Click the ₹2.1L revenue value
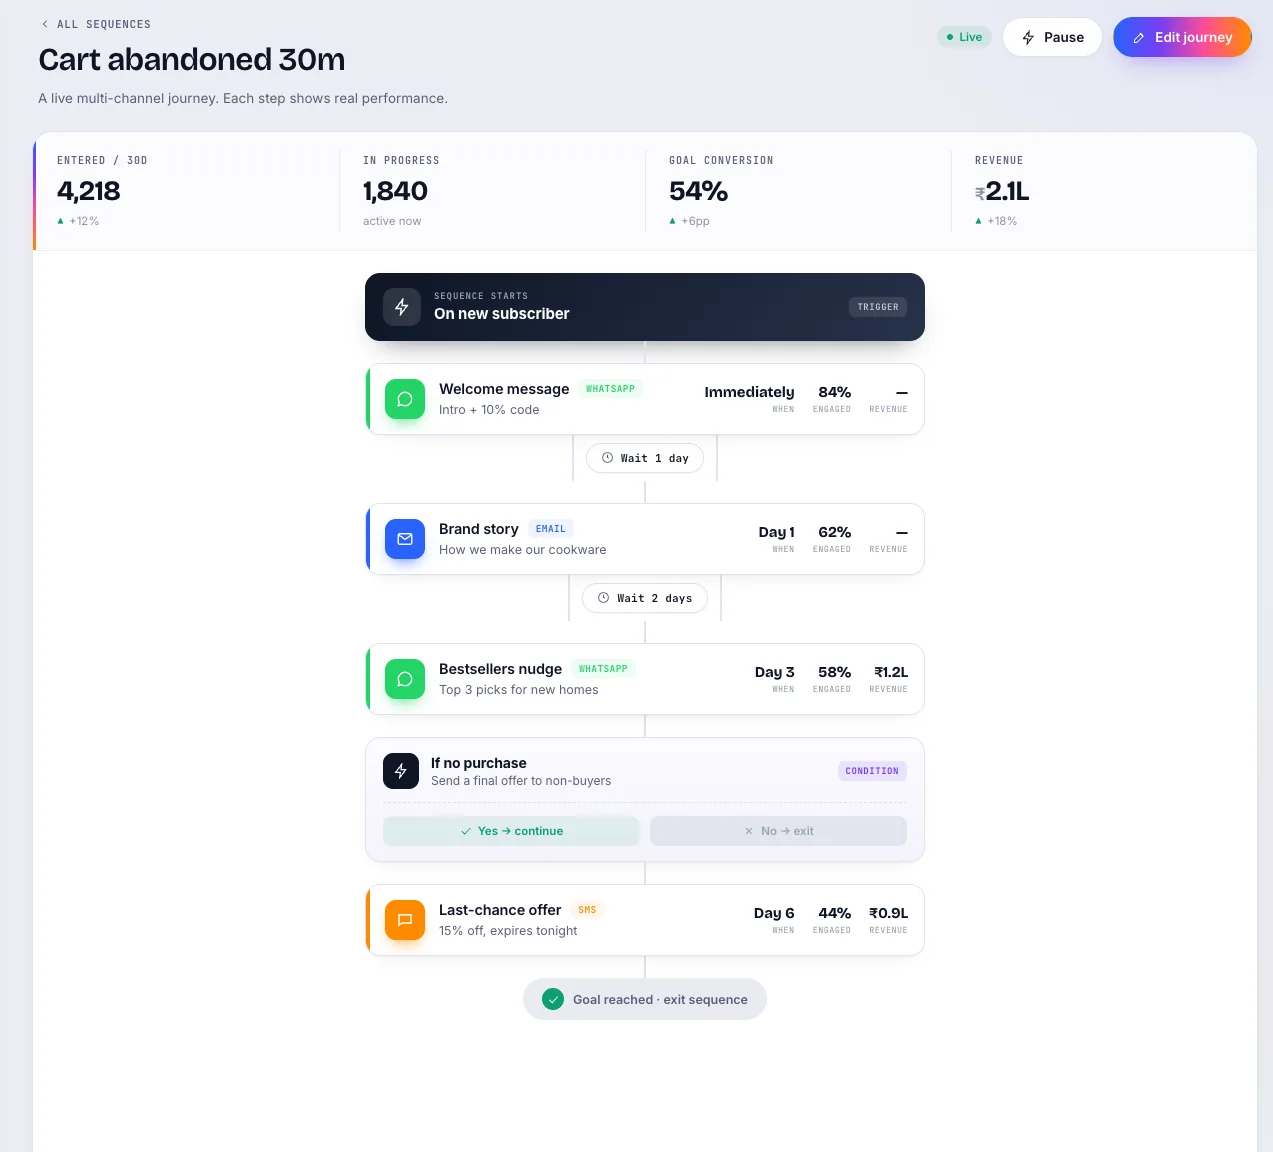The width and height of the screenshot is (1273, 1152). [1002, 191]
